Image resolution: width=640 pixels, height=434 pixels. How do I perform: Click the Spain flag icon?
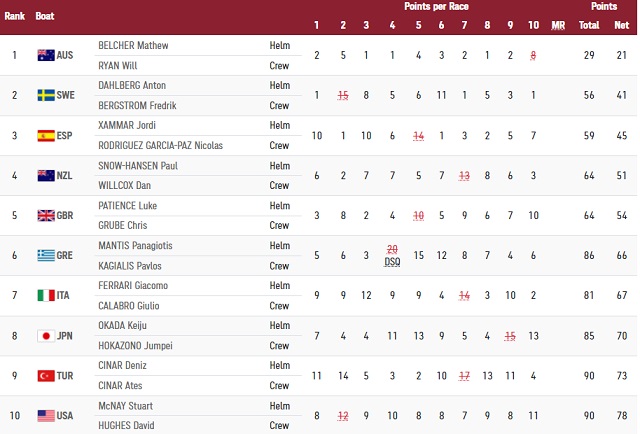[46, 135]
